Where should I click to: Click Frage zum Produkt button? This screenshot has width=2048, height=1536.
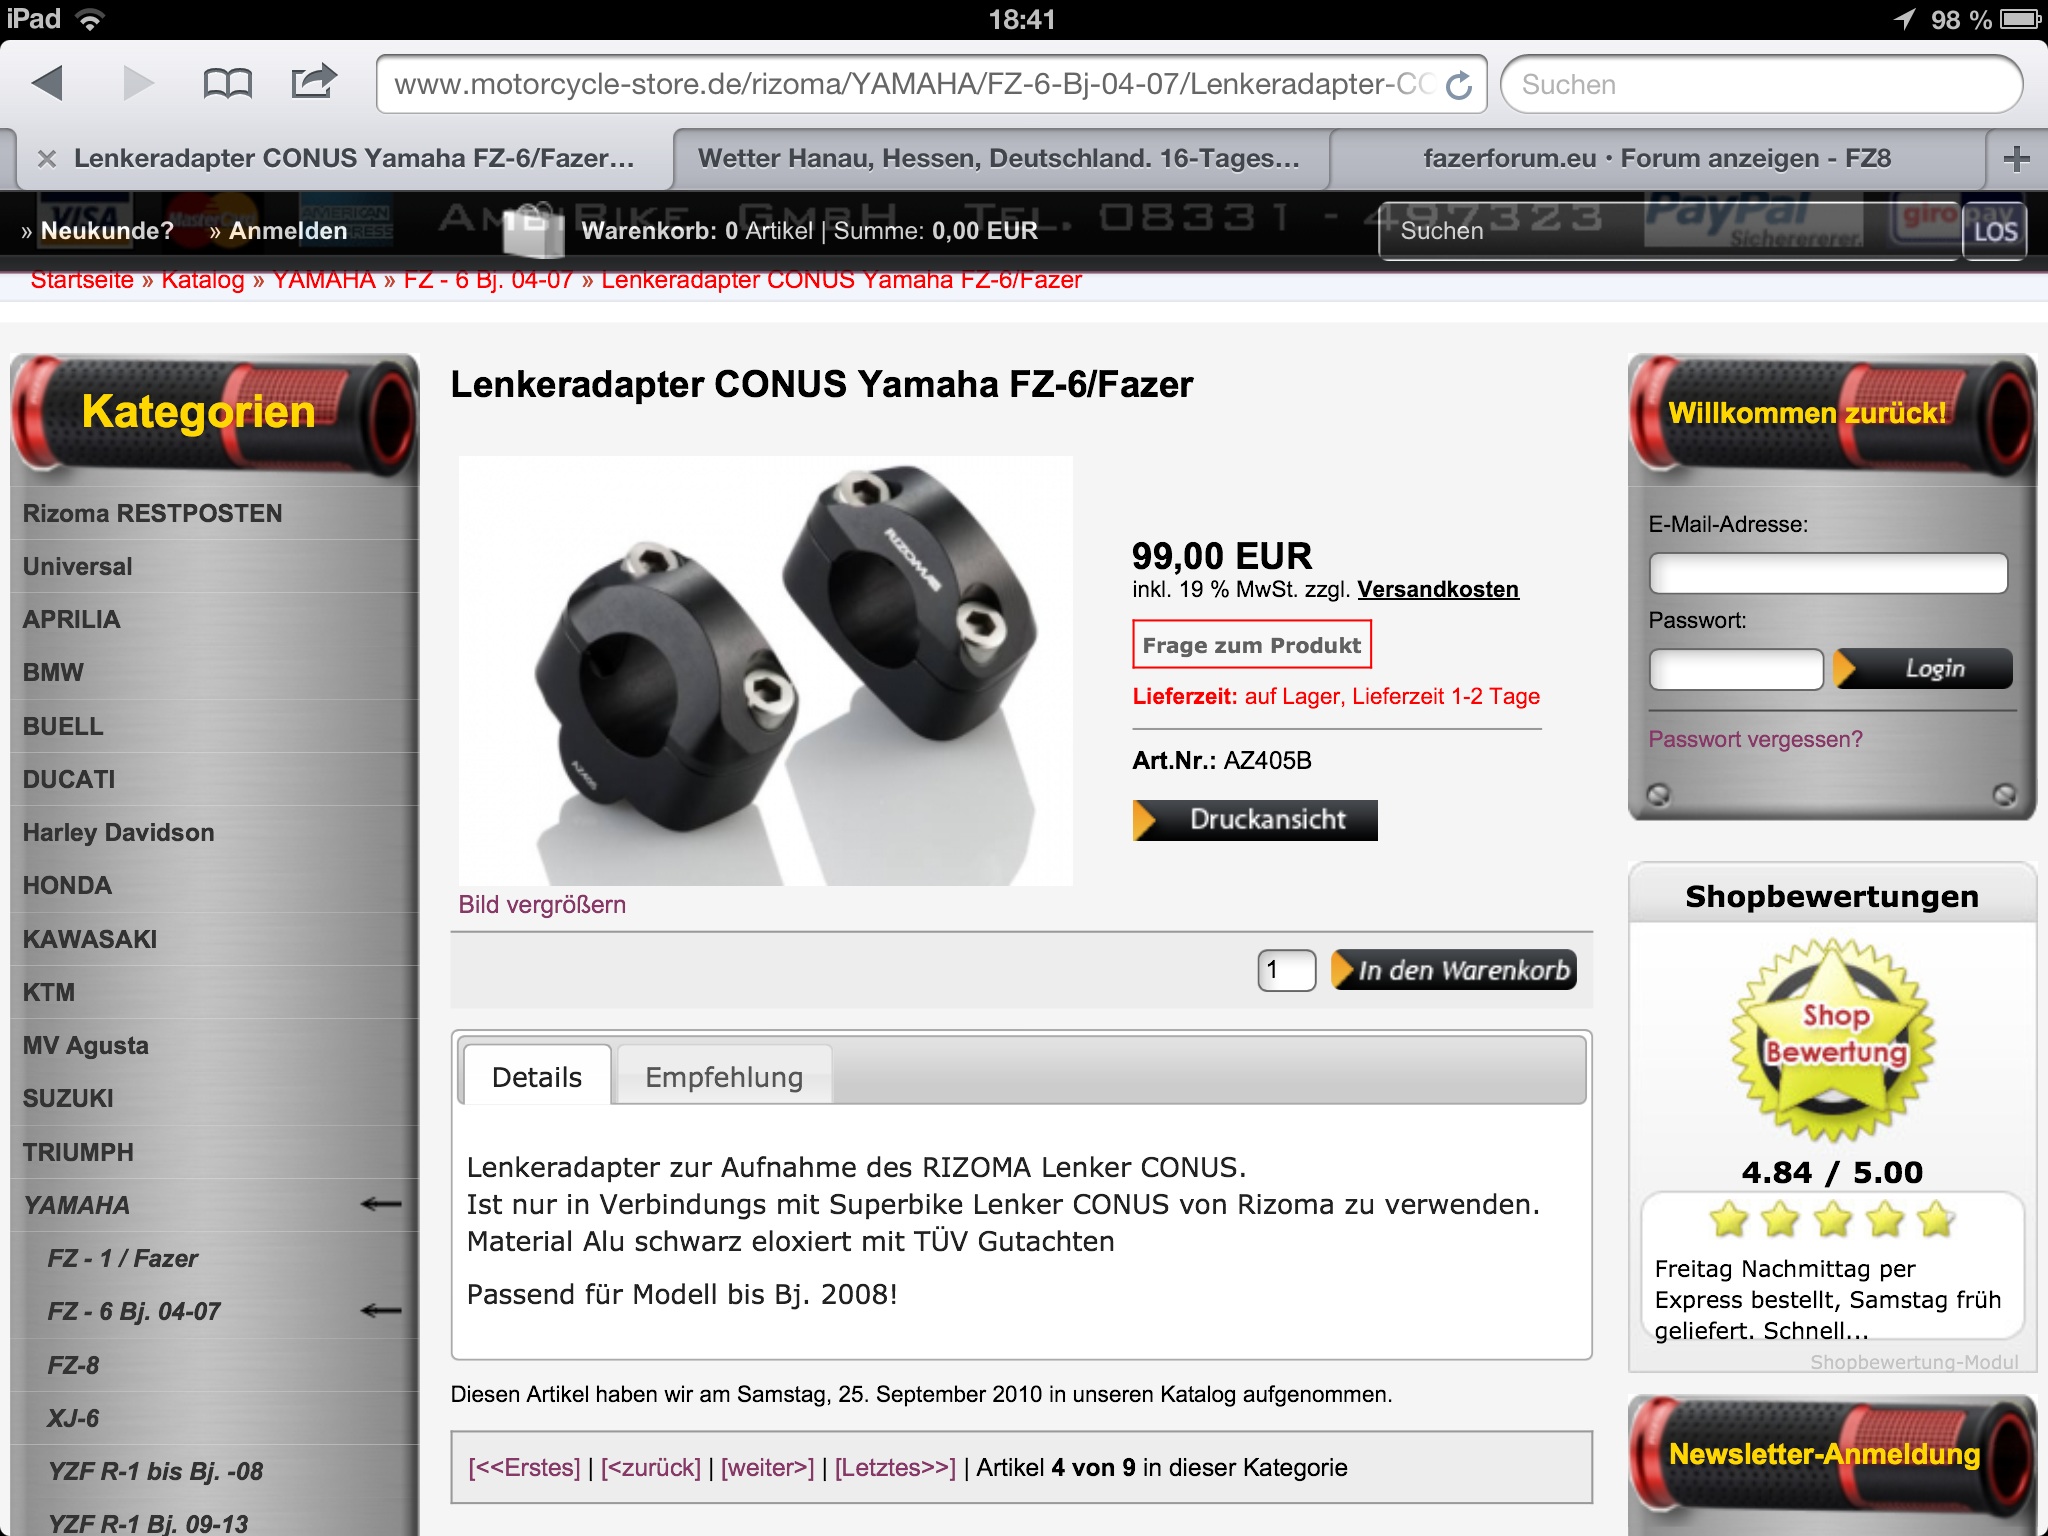click(x=1251, y=645)
